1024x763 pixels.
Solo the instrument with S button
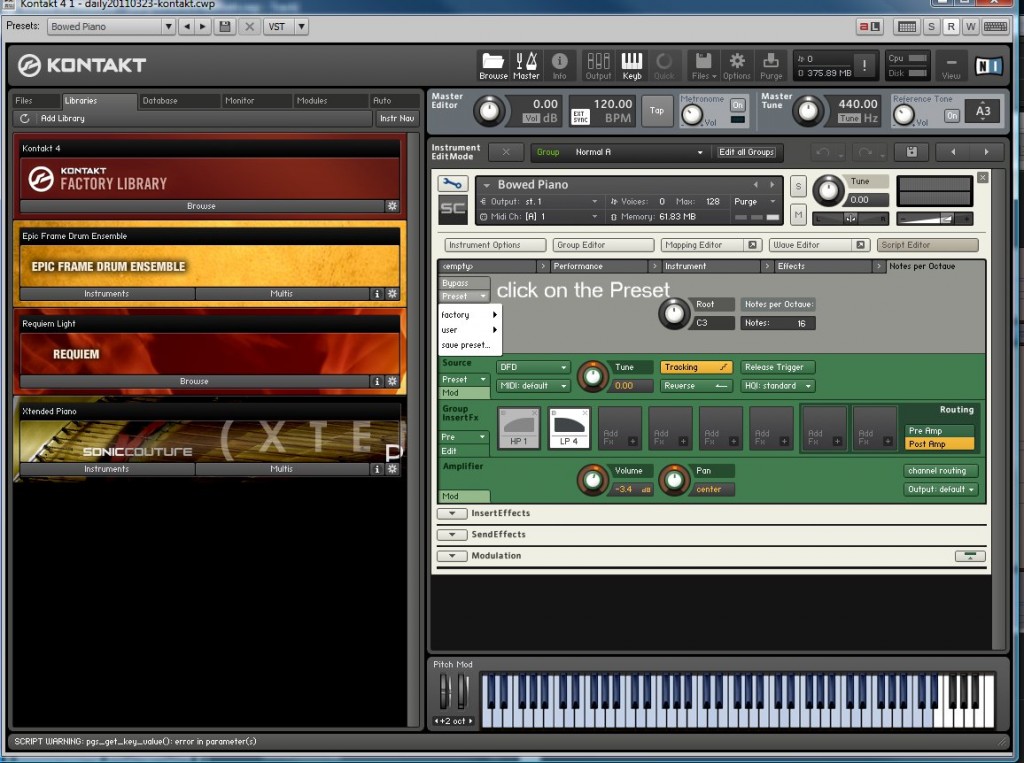pyautogui.click(x=798, y=186)
